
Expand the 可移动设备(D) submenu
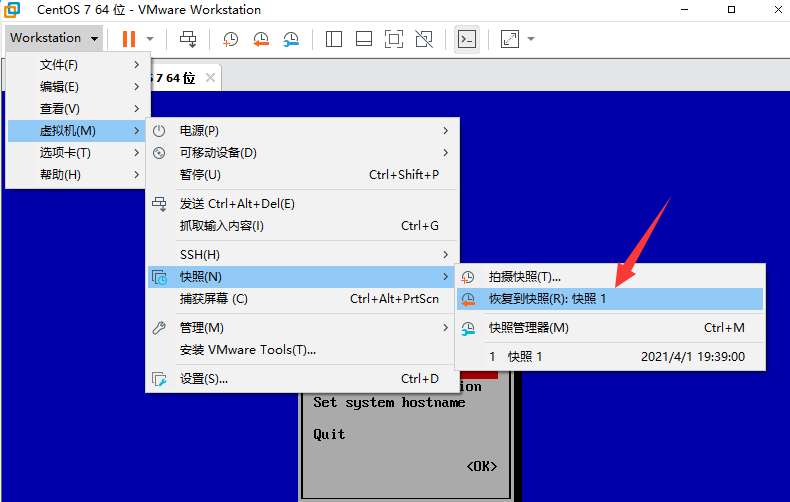pos(302,153)
